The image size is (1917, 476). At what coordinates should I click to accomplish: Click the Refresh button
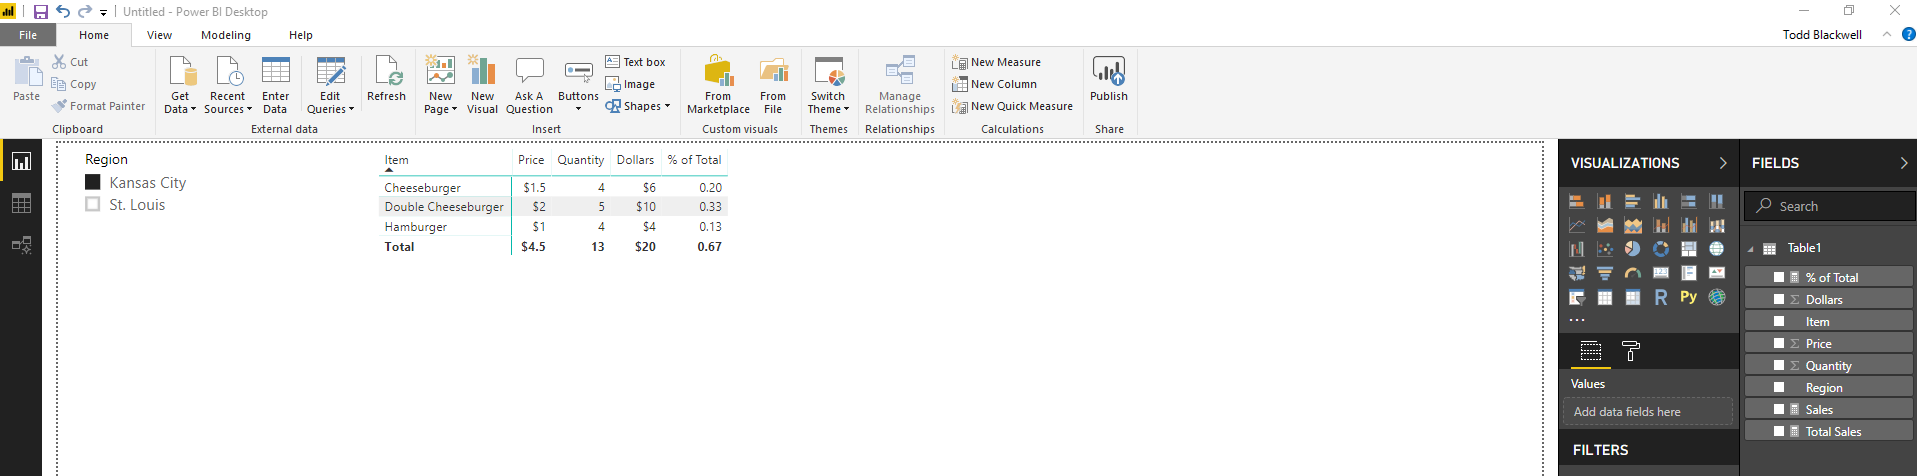[386, 80]
